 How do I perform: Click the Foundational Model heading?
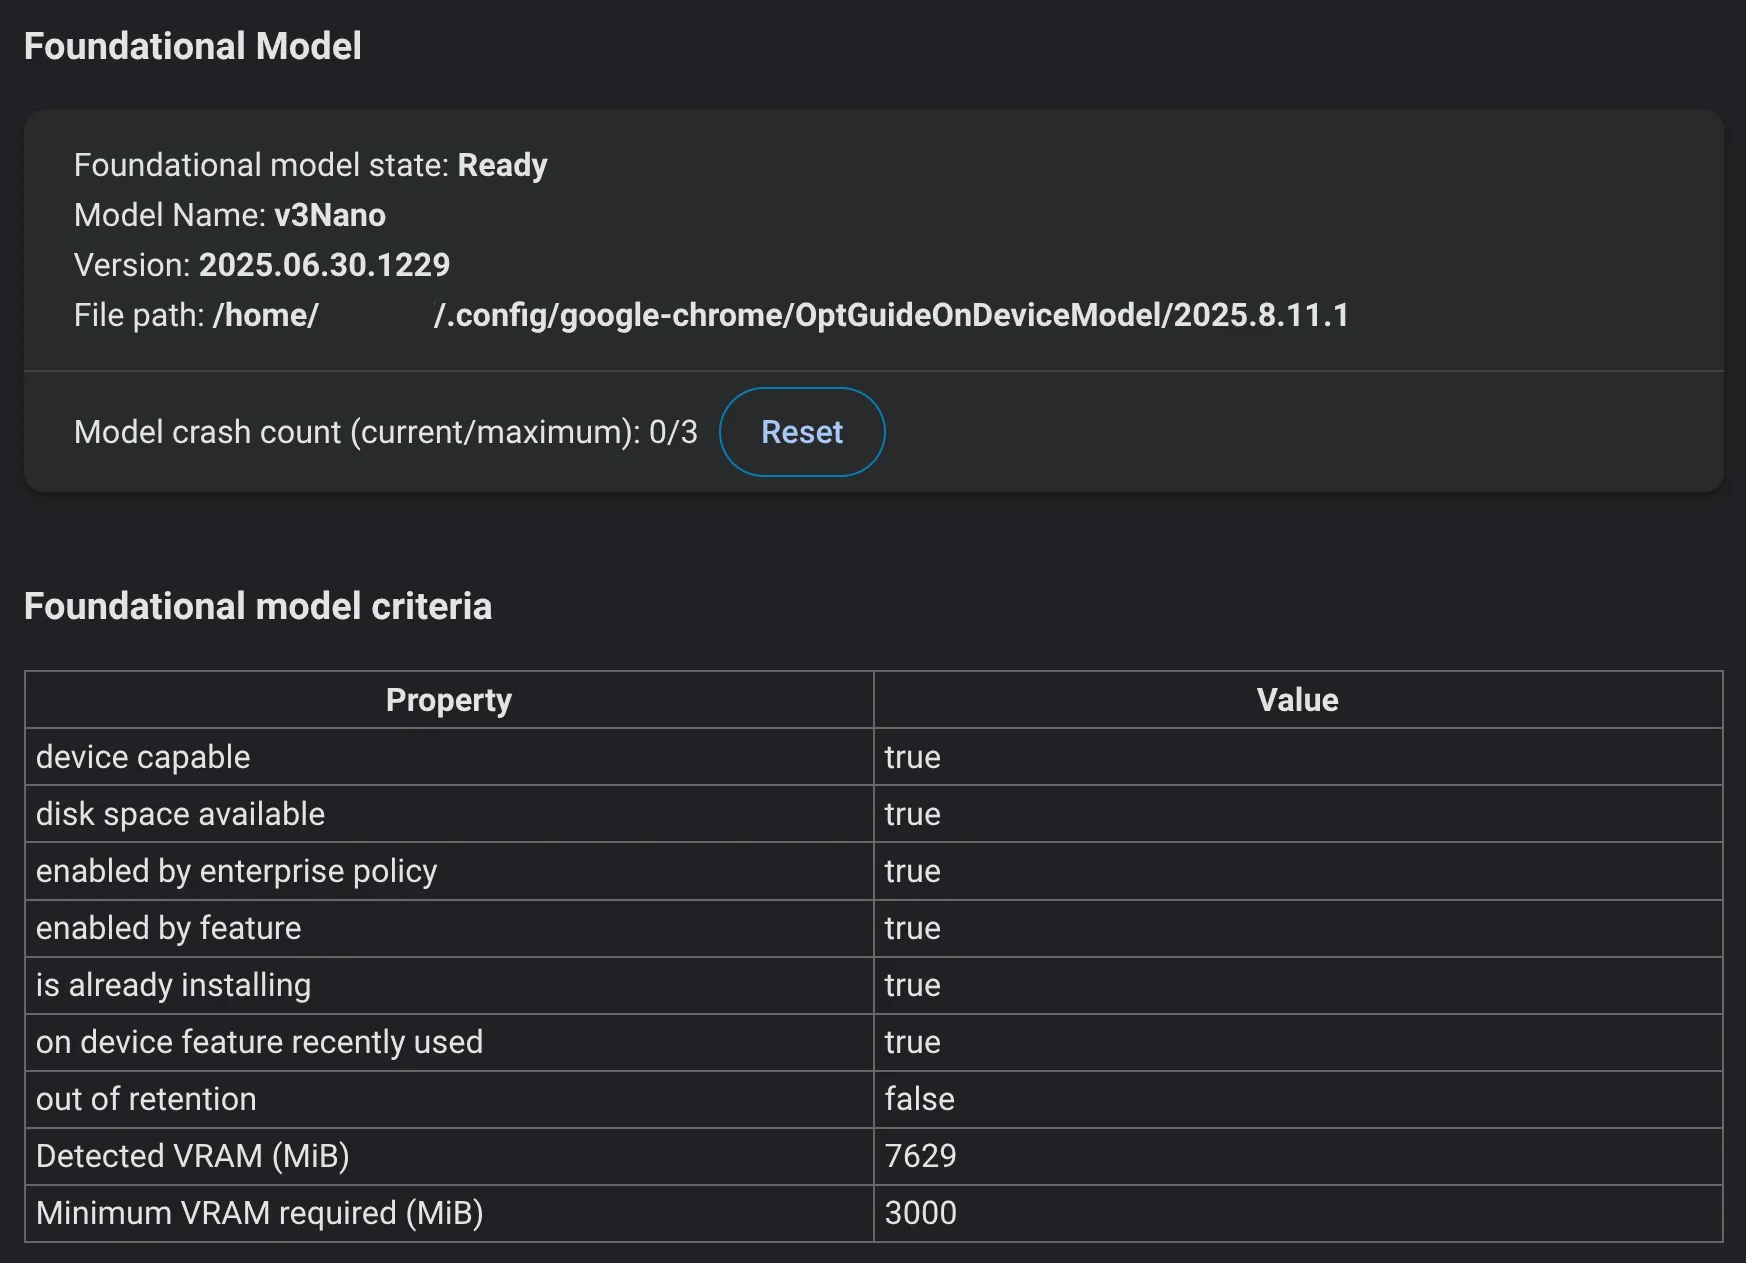tap(193, 45)
